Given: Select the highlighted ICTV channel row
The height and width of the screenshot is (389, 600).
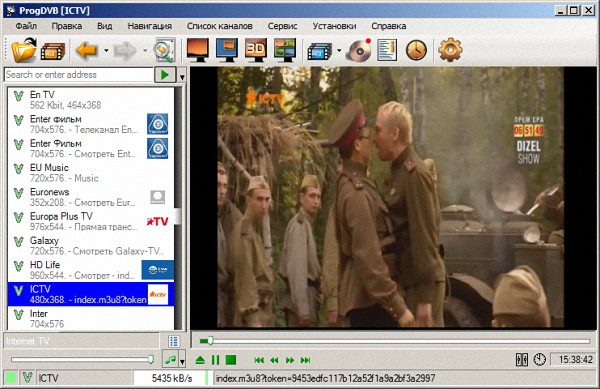Looking at the screenshot, I should pyautogui.click(x=91, y=294).
